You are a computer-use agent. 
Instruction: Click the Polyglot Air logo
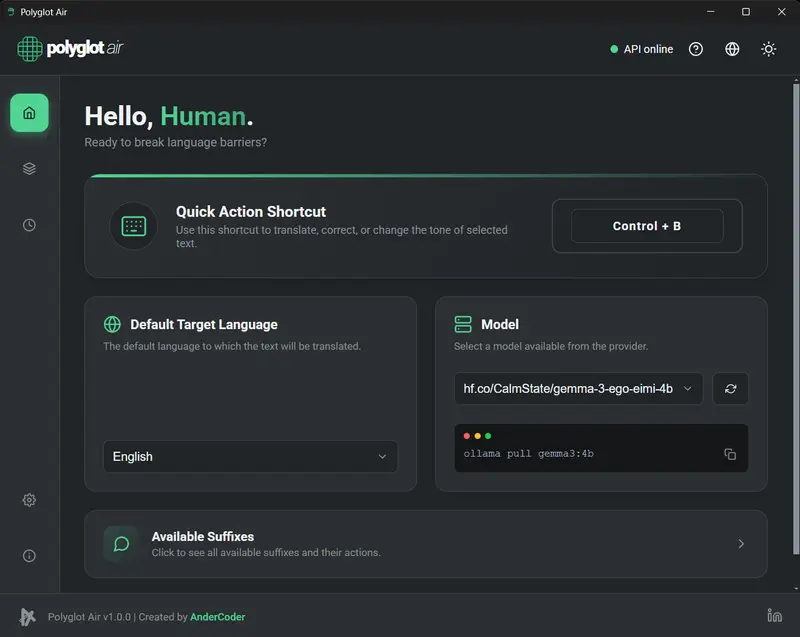[70, 49]
